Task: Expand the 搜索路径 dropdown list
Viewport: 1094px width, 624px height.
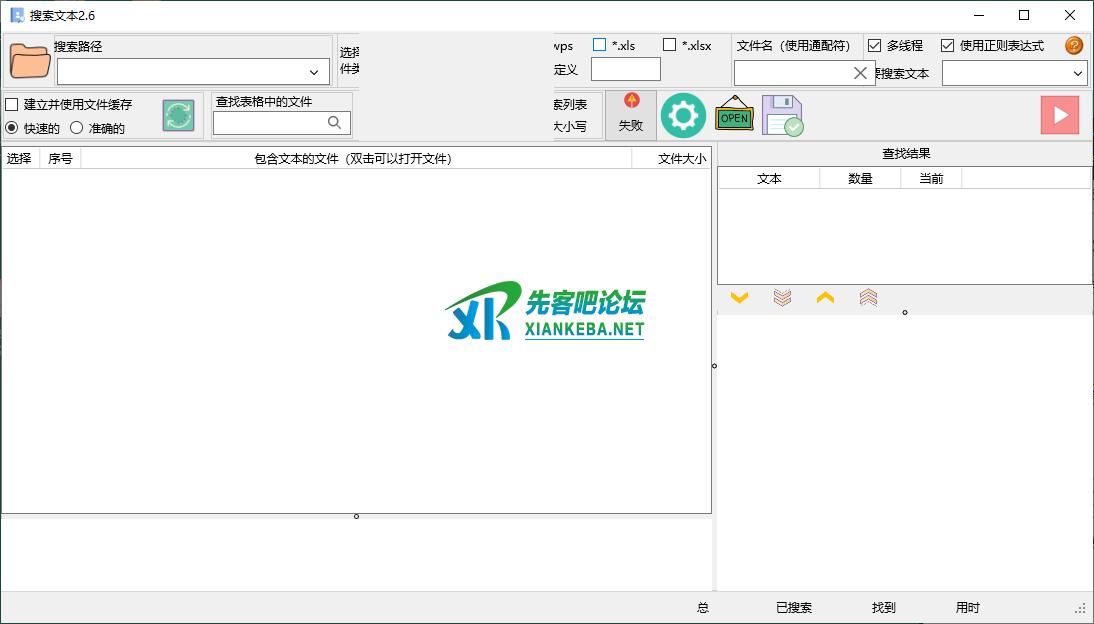Action: pyautogui.click(x=314, y=73)
